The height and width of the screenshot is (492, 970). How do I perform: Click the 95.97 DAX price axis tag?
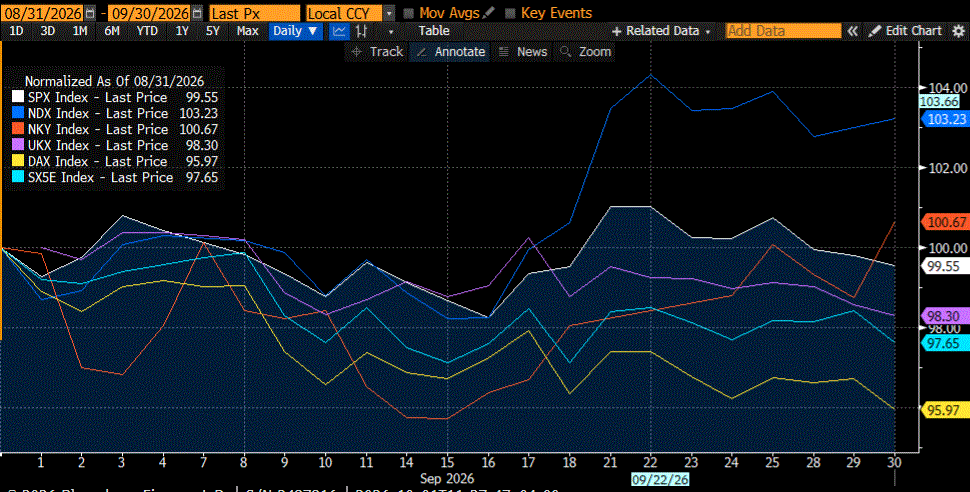point(945,410)
